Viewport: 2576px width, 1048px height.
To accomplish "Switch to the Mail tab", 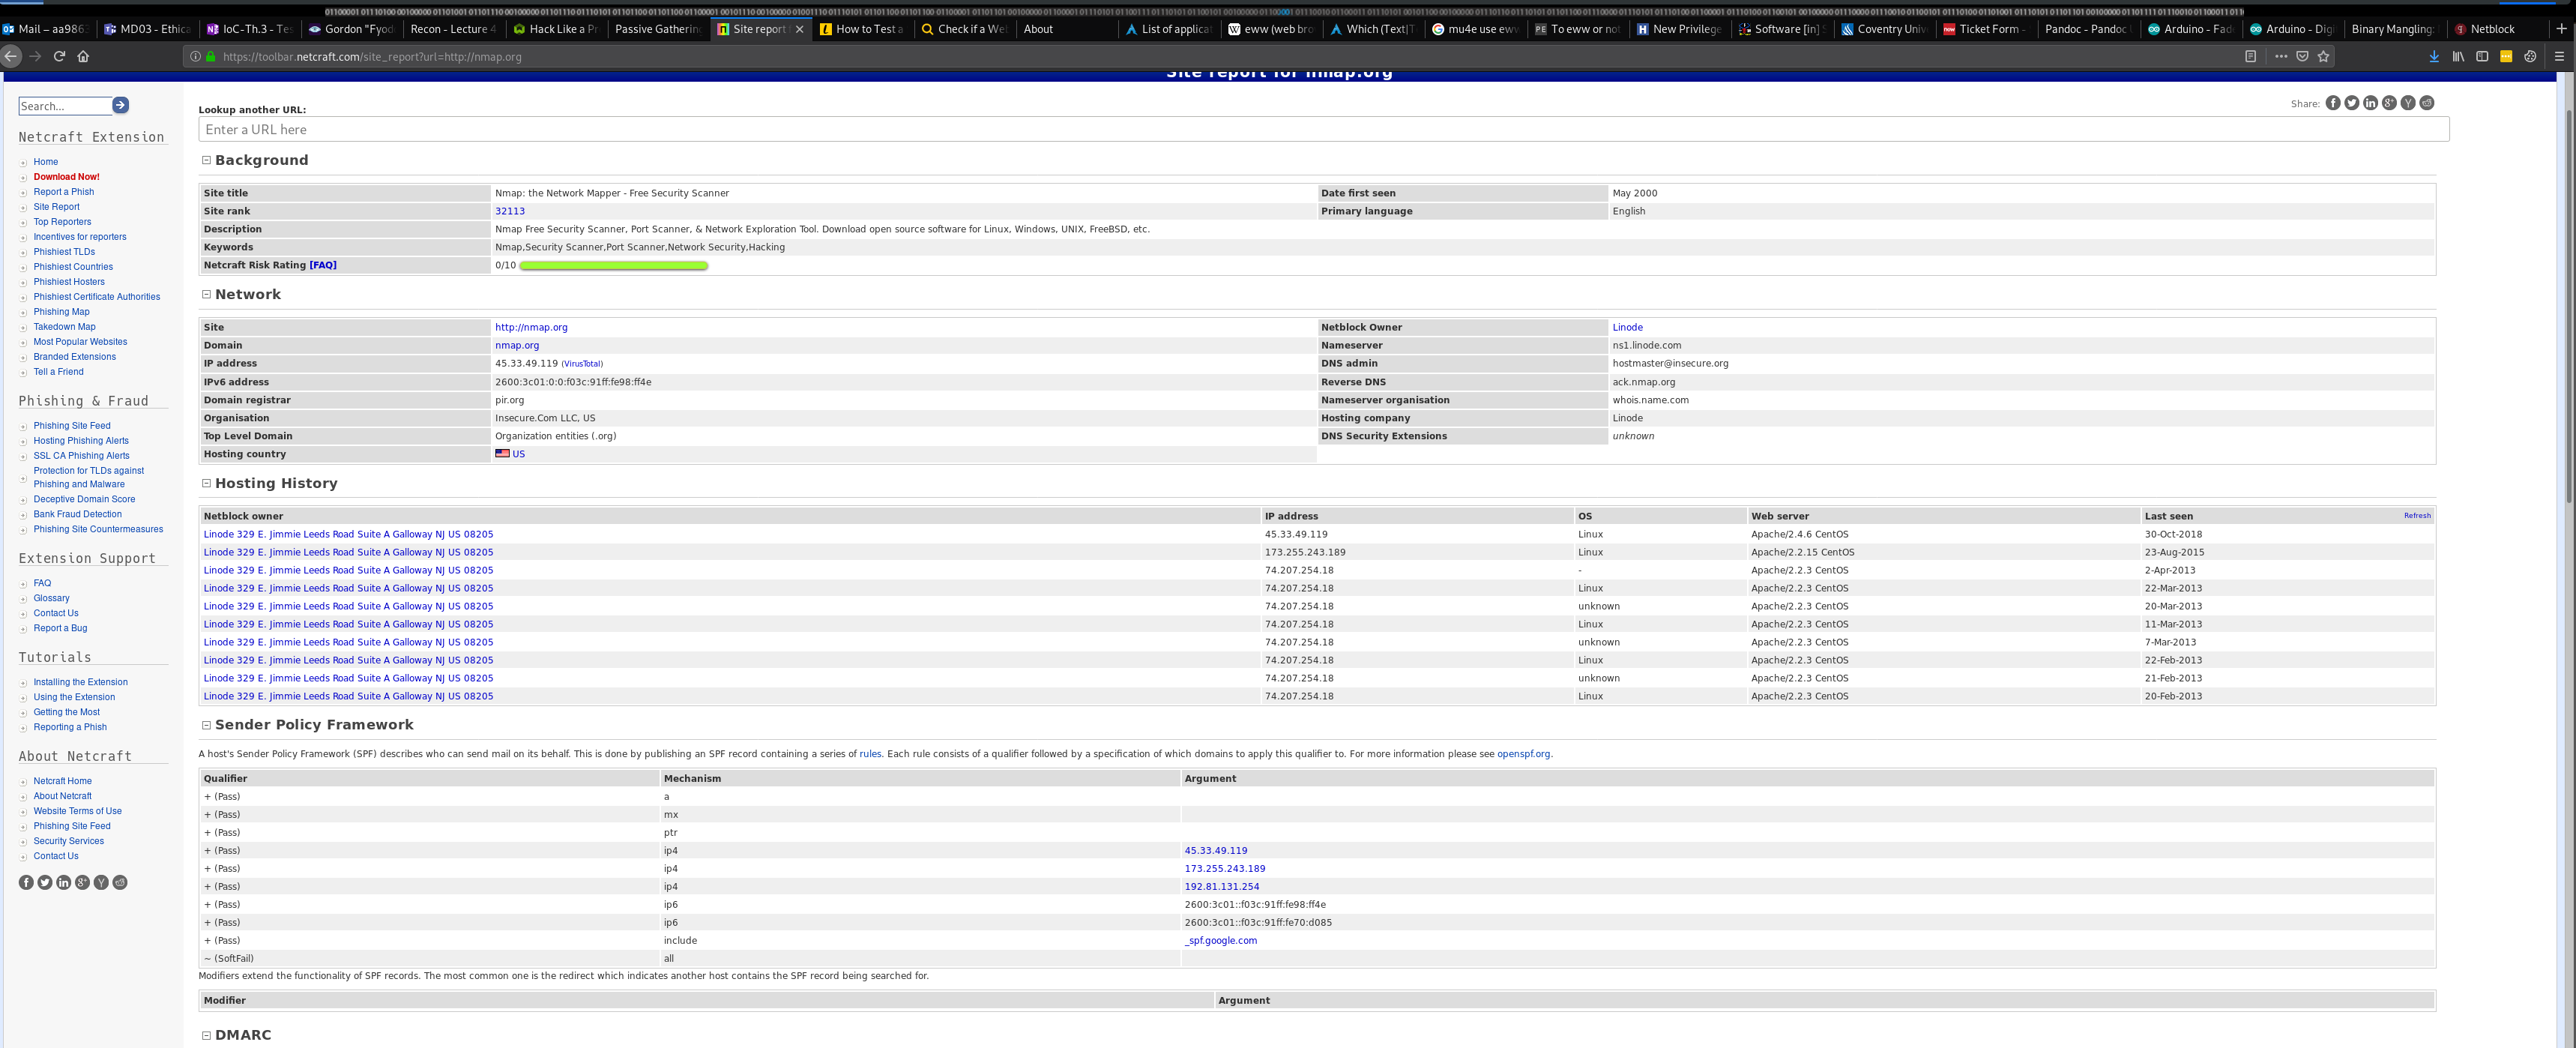I will tap(47, 29).
